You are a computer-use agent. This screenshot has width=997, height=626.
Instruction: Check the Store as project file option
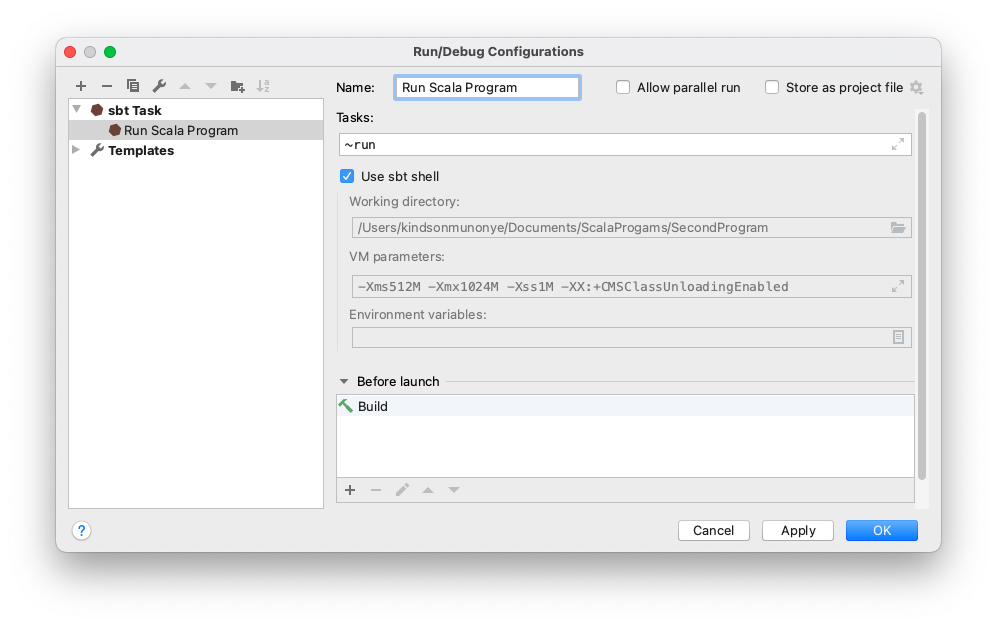pyautogui.click(x=772, y=88)
